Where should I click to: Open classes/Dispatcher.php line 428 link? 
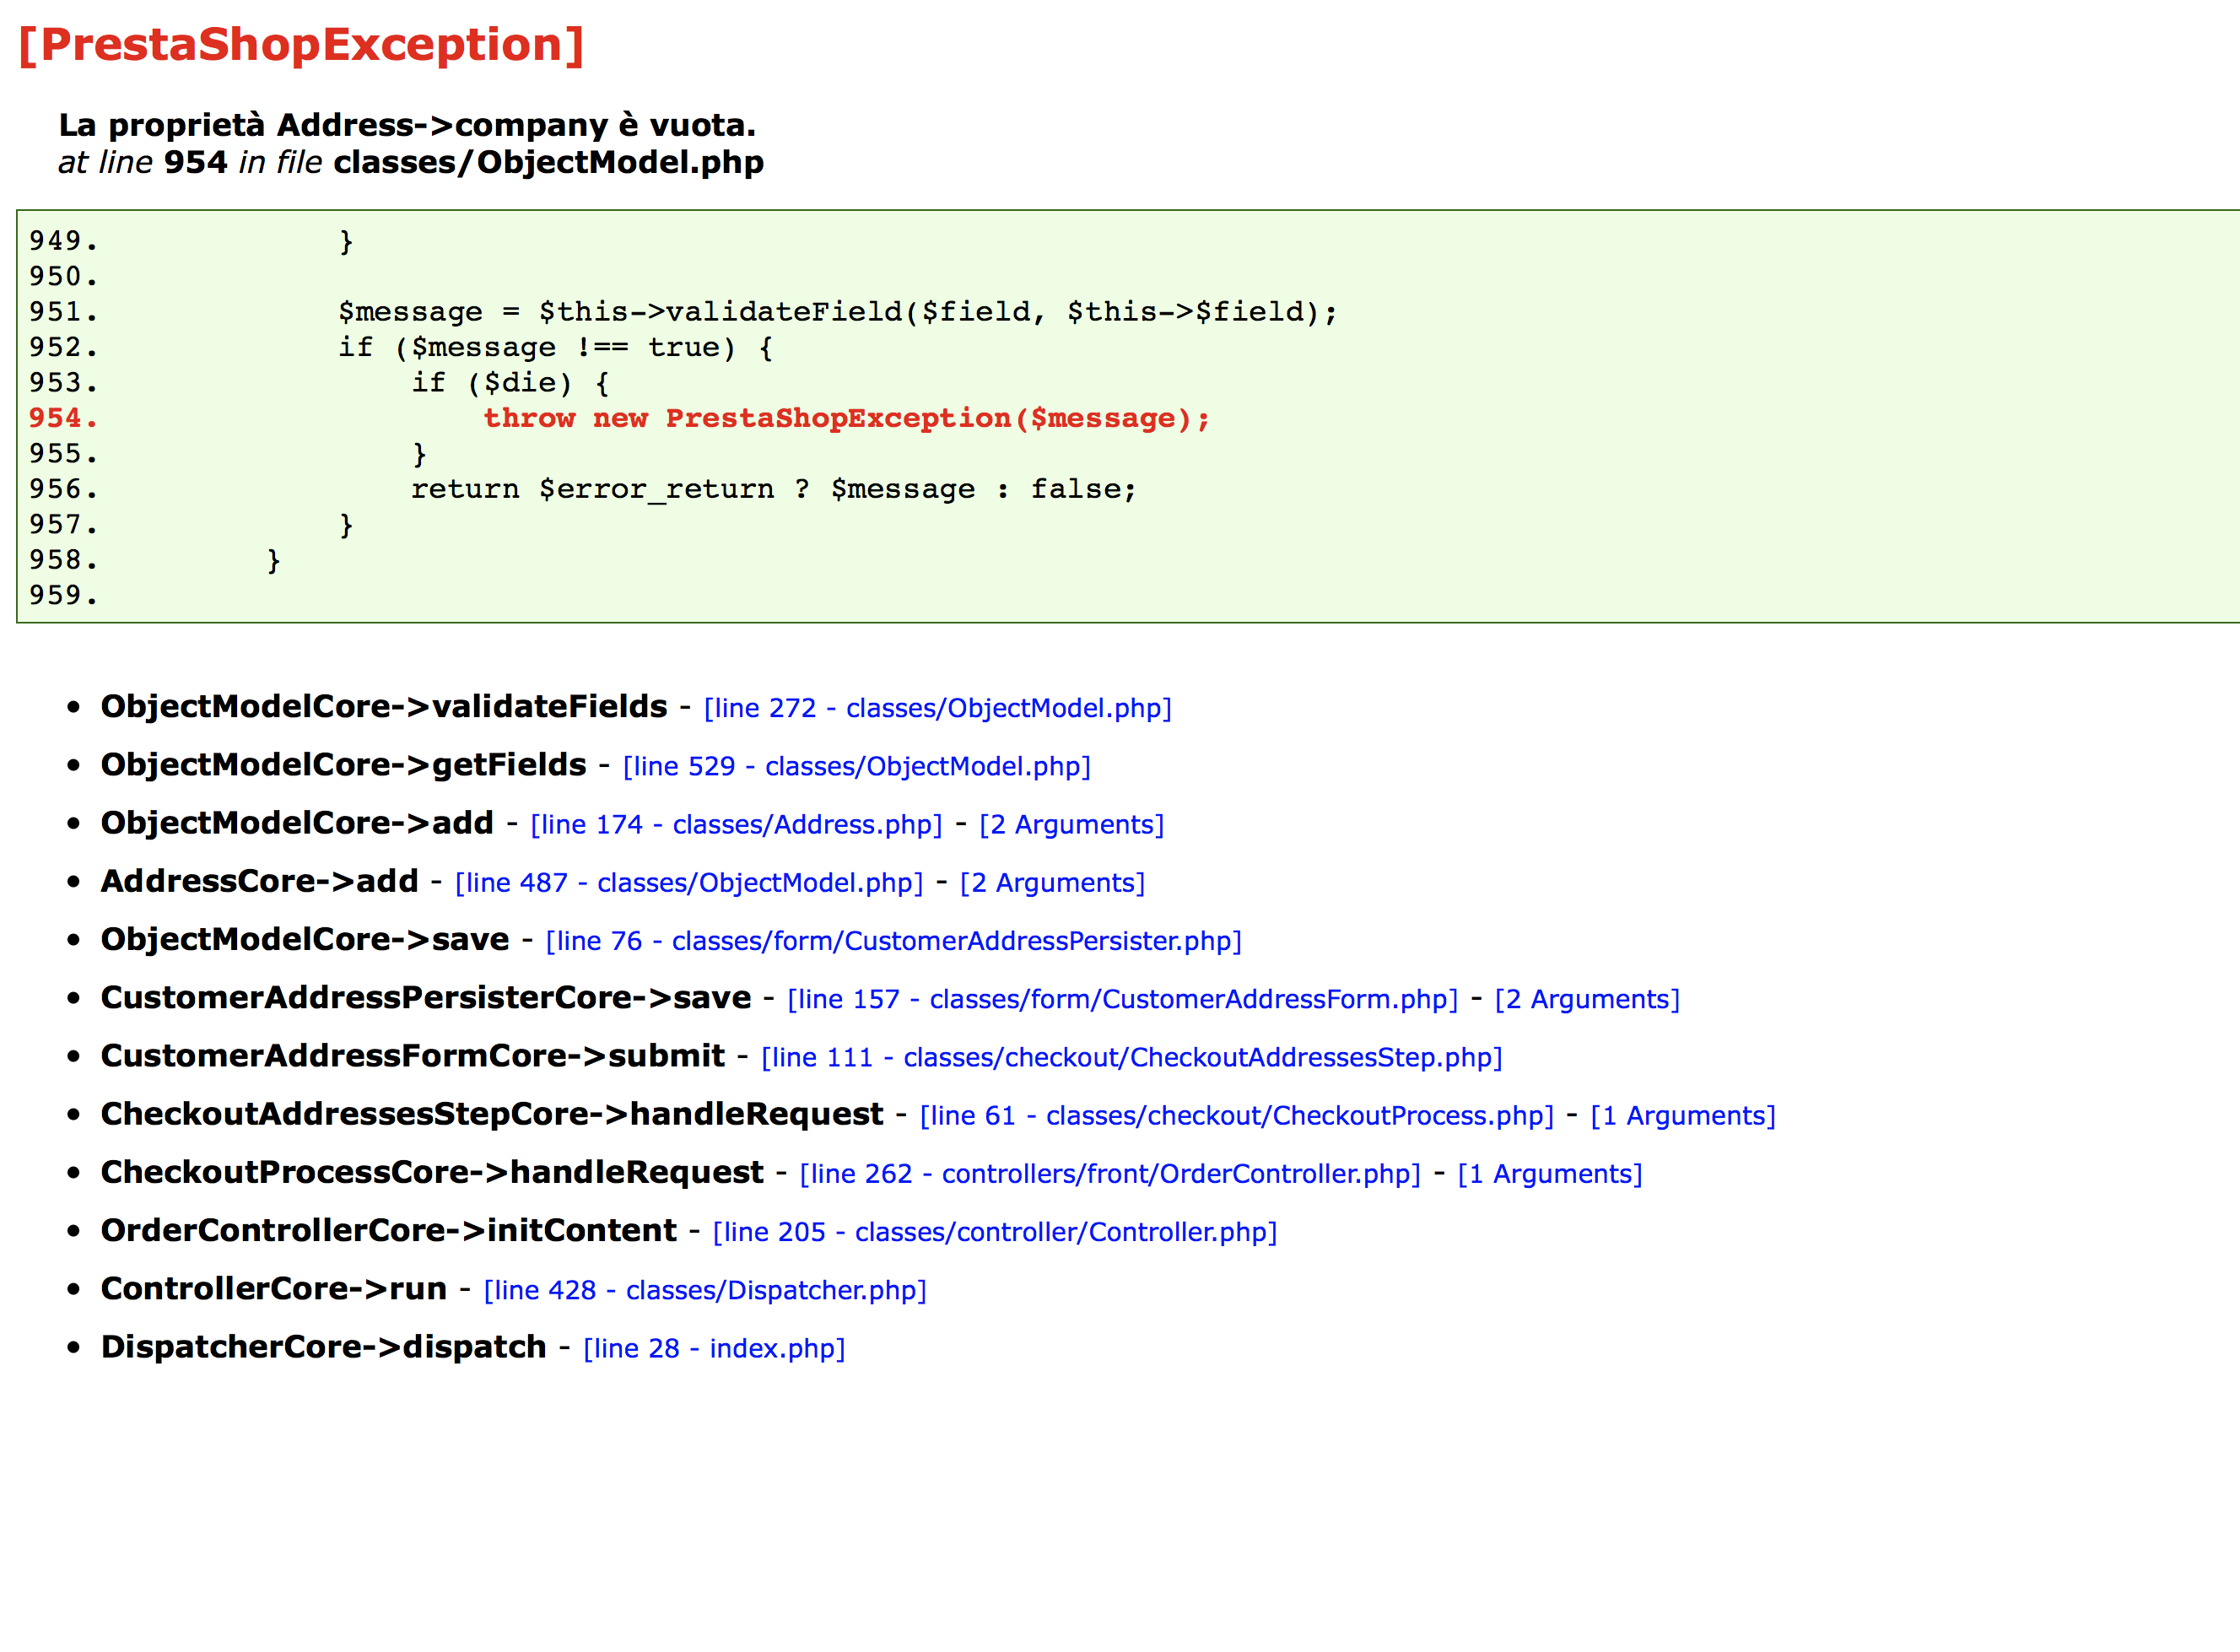[704, 1290]
